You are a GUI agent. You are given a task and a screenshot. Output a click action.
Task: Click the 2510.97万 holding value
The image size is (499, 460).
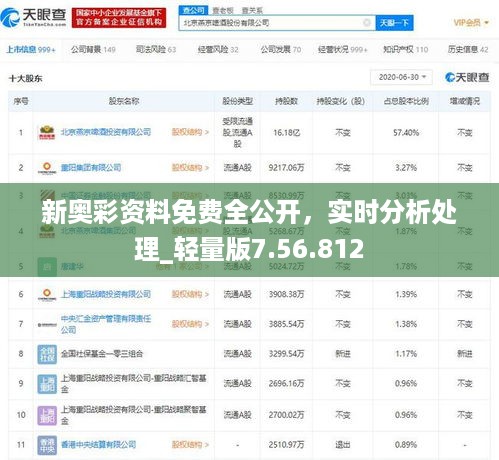[286, 445]
